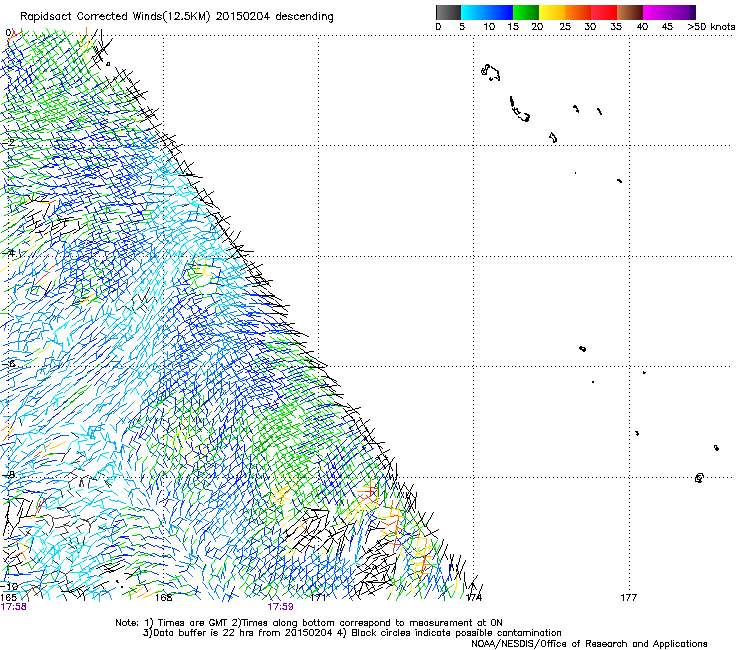740x650 pixels.
Task: Click the 'NOAA/NESDIS/Office of Research and Applications' credit
Action: point(589,644)
